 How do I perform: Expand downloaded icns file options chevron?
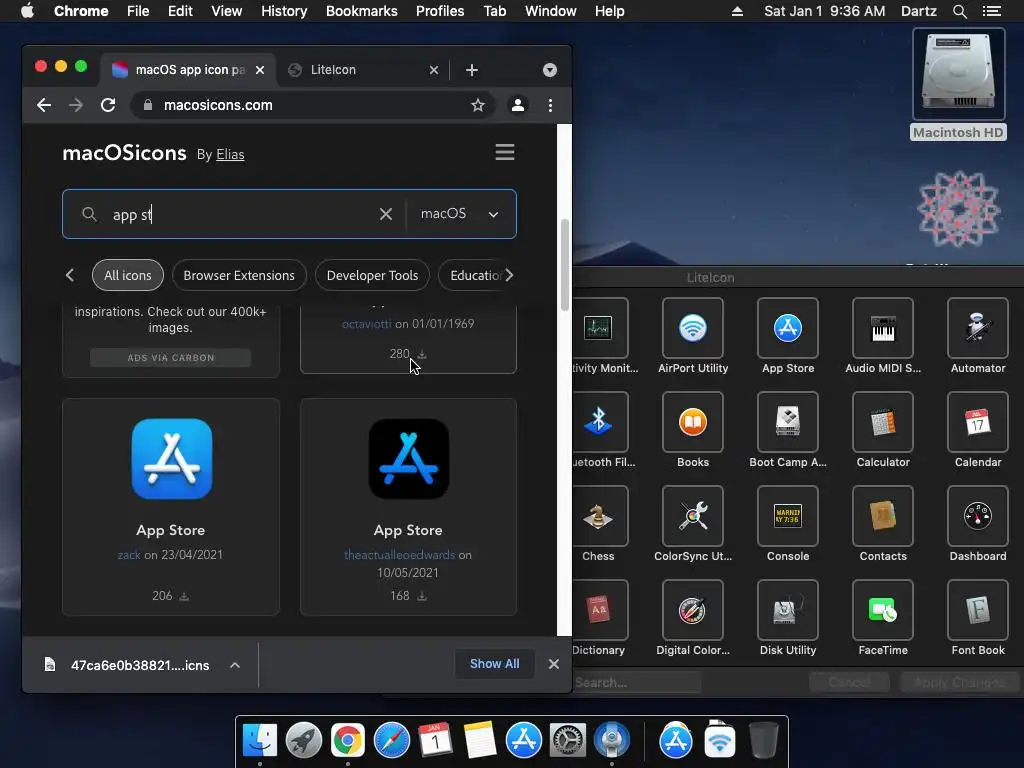235,665
